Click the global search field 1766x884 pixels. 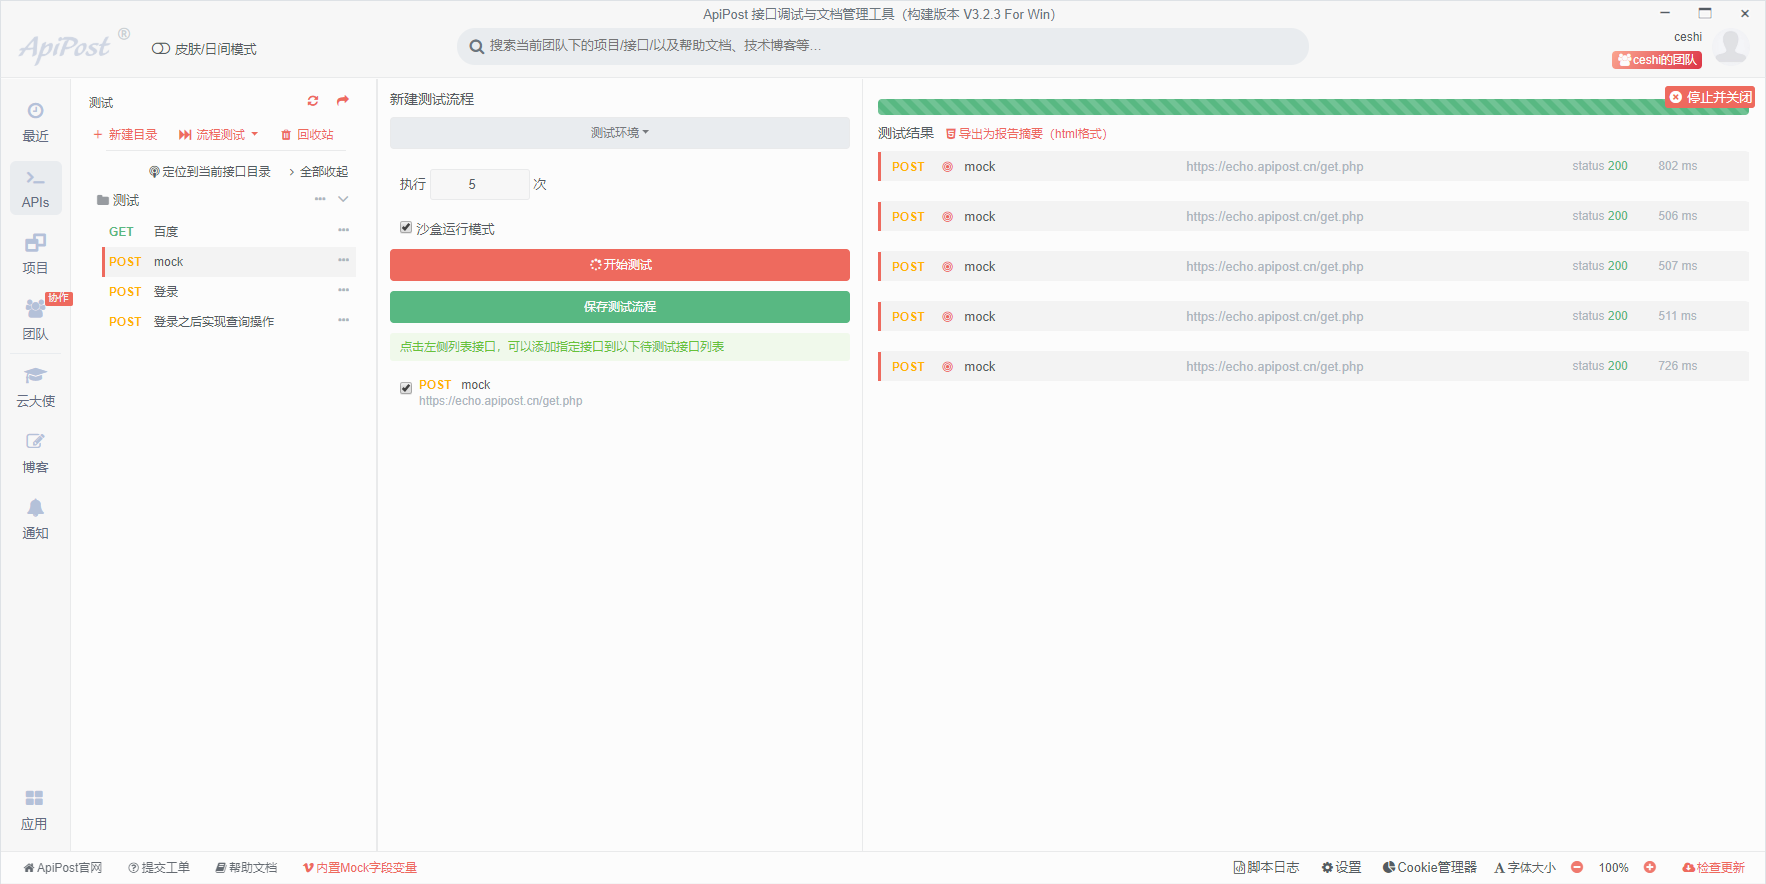[x=883, y=46]
